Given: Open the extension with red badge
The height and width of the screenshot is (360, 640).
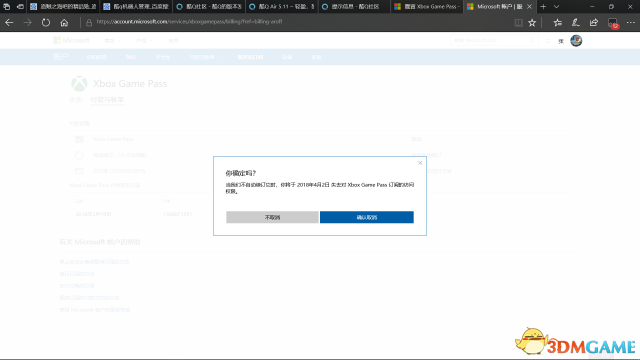Looking at the screenshot, I should click(x=613, y=23).
